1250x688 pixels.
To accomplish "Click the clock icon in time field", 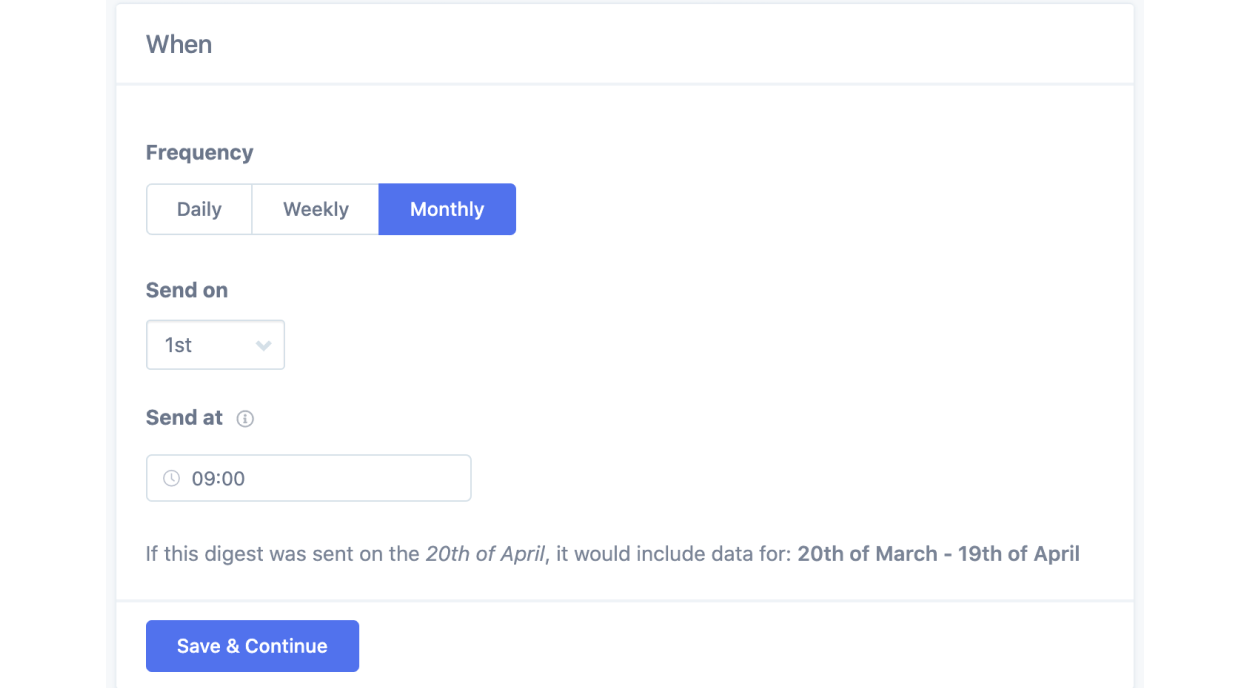I will [x=172, y=479].
